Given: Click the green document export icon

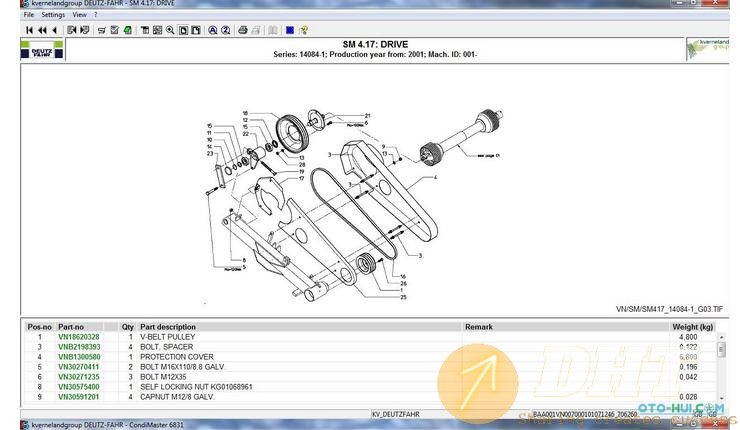Looking at the screenshot, I should tap(127, 30).
